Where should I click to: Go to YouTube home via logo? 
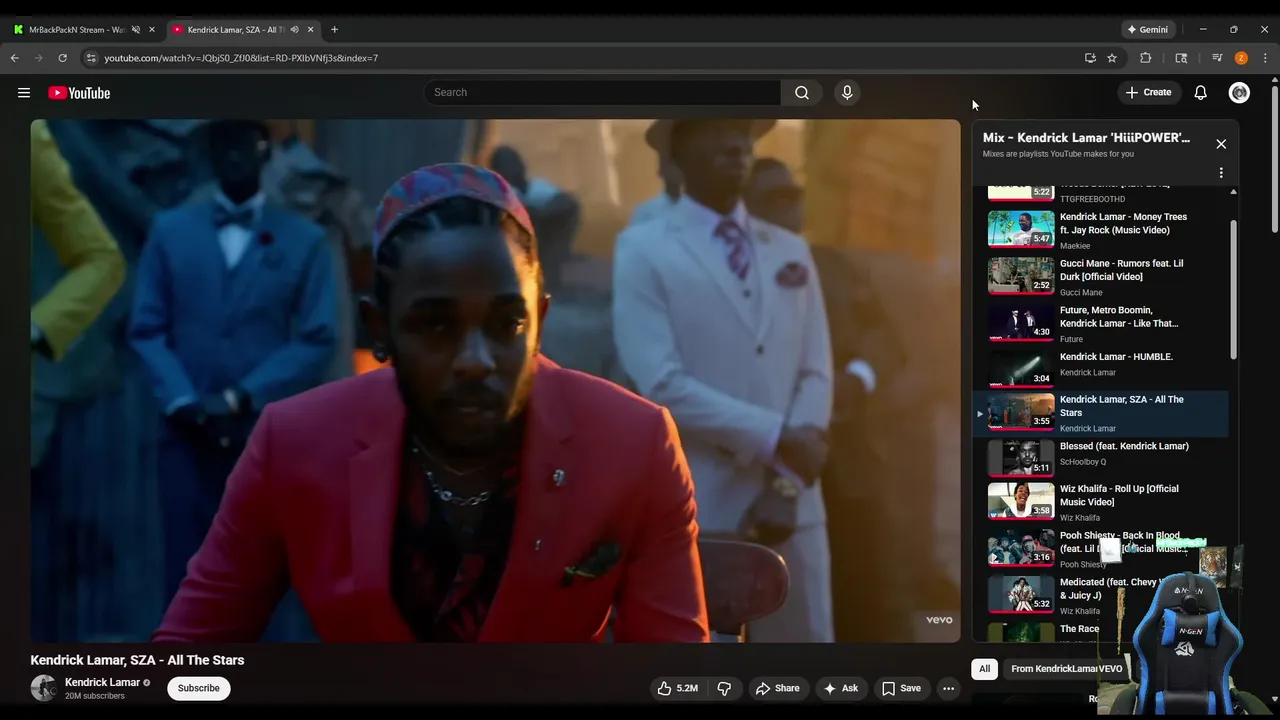point(79,93)
